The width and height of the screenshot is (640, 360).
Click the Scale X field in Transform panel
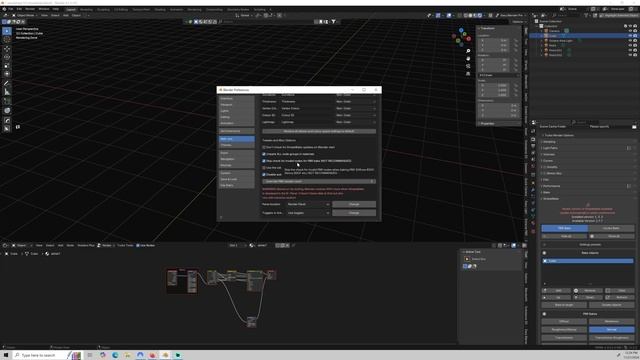click(x=493, y=85)
